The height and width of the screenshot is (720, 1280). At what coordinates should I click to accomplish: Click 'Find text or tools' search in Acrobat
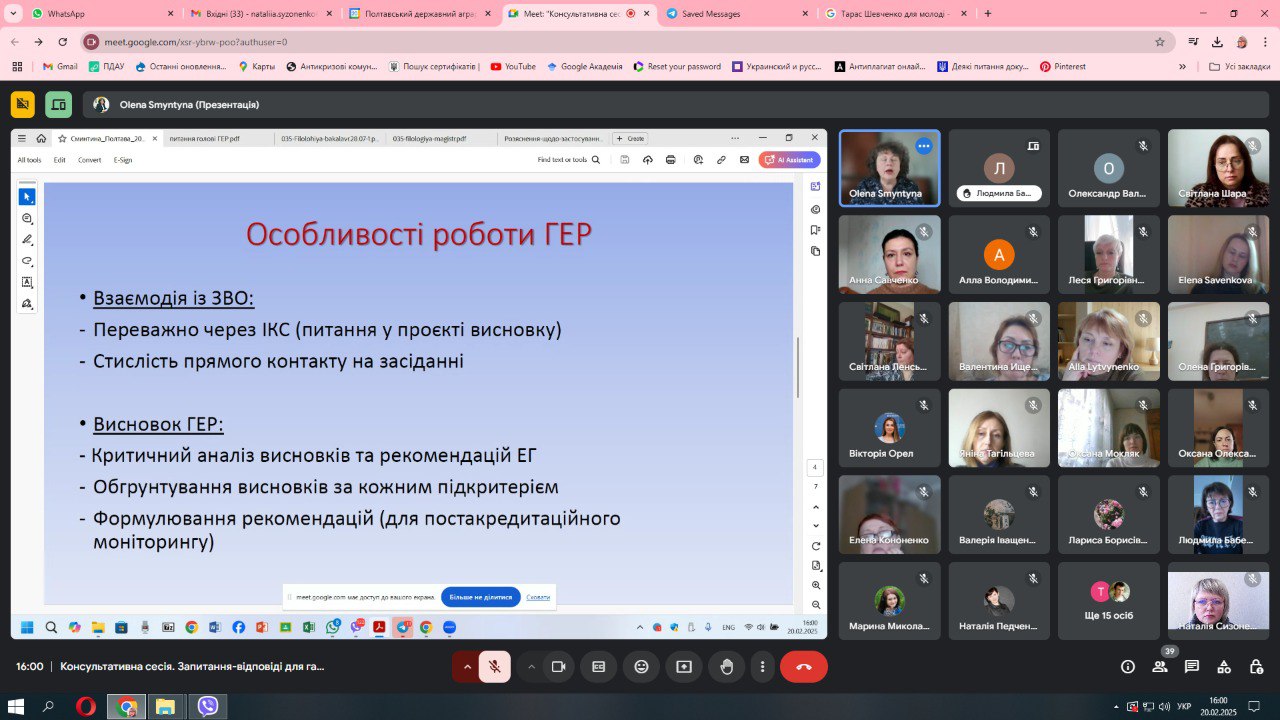point(569,160)
